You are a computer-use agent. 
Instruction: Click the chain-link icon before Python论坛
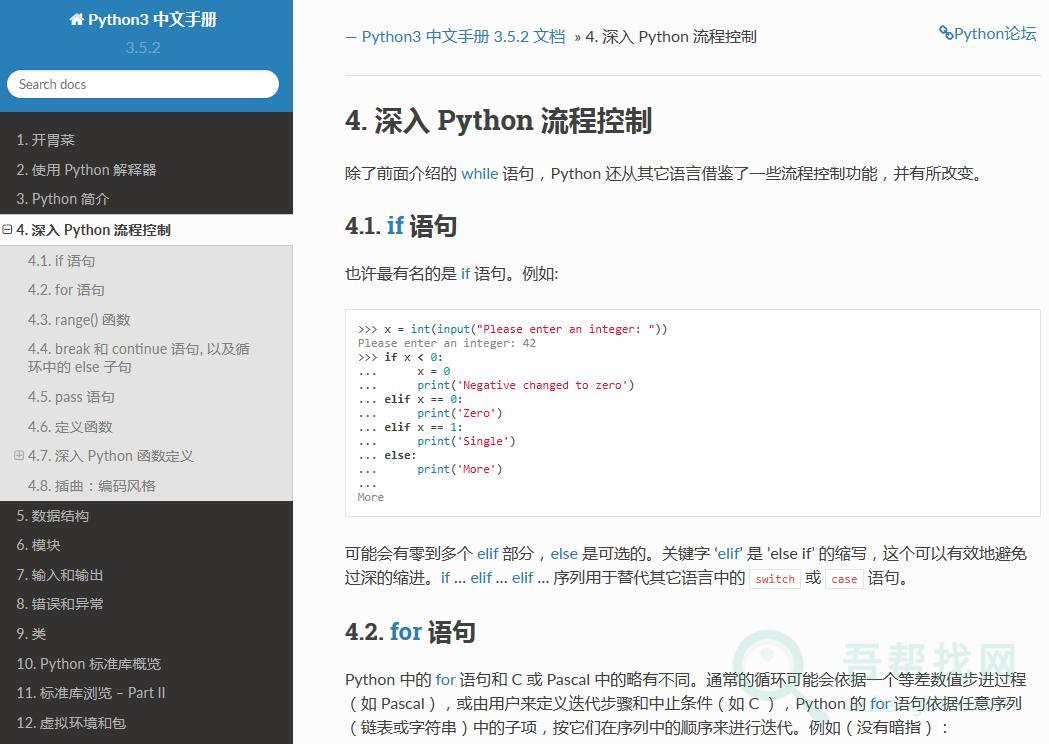[945, 33]
